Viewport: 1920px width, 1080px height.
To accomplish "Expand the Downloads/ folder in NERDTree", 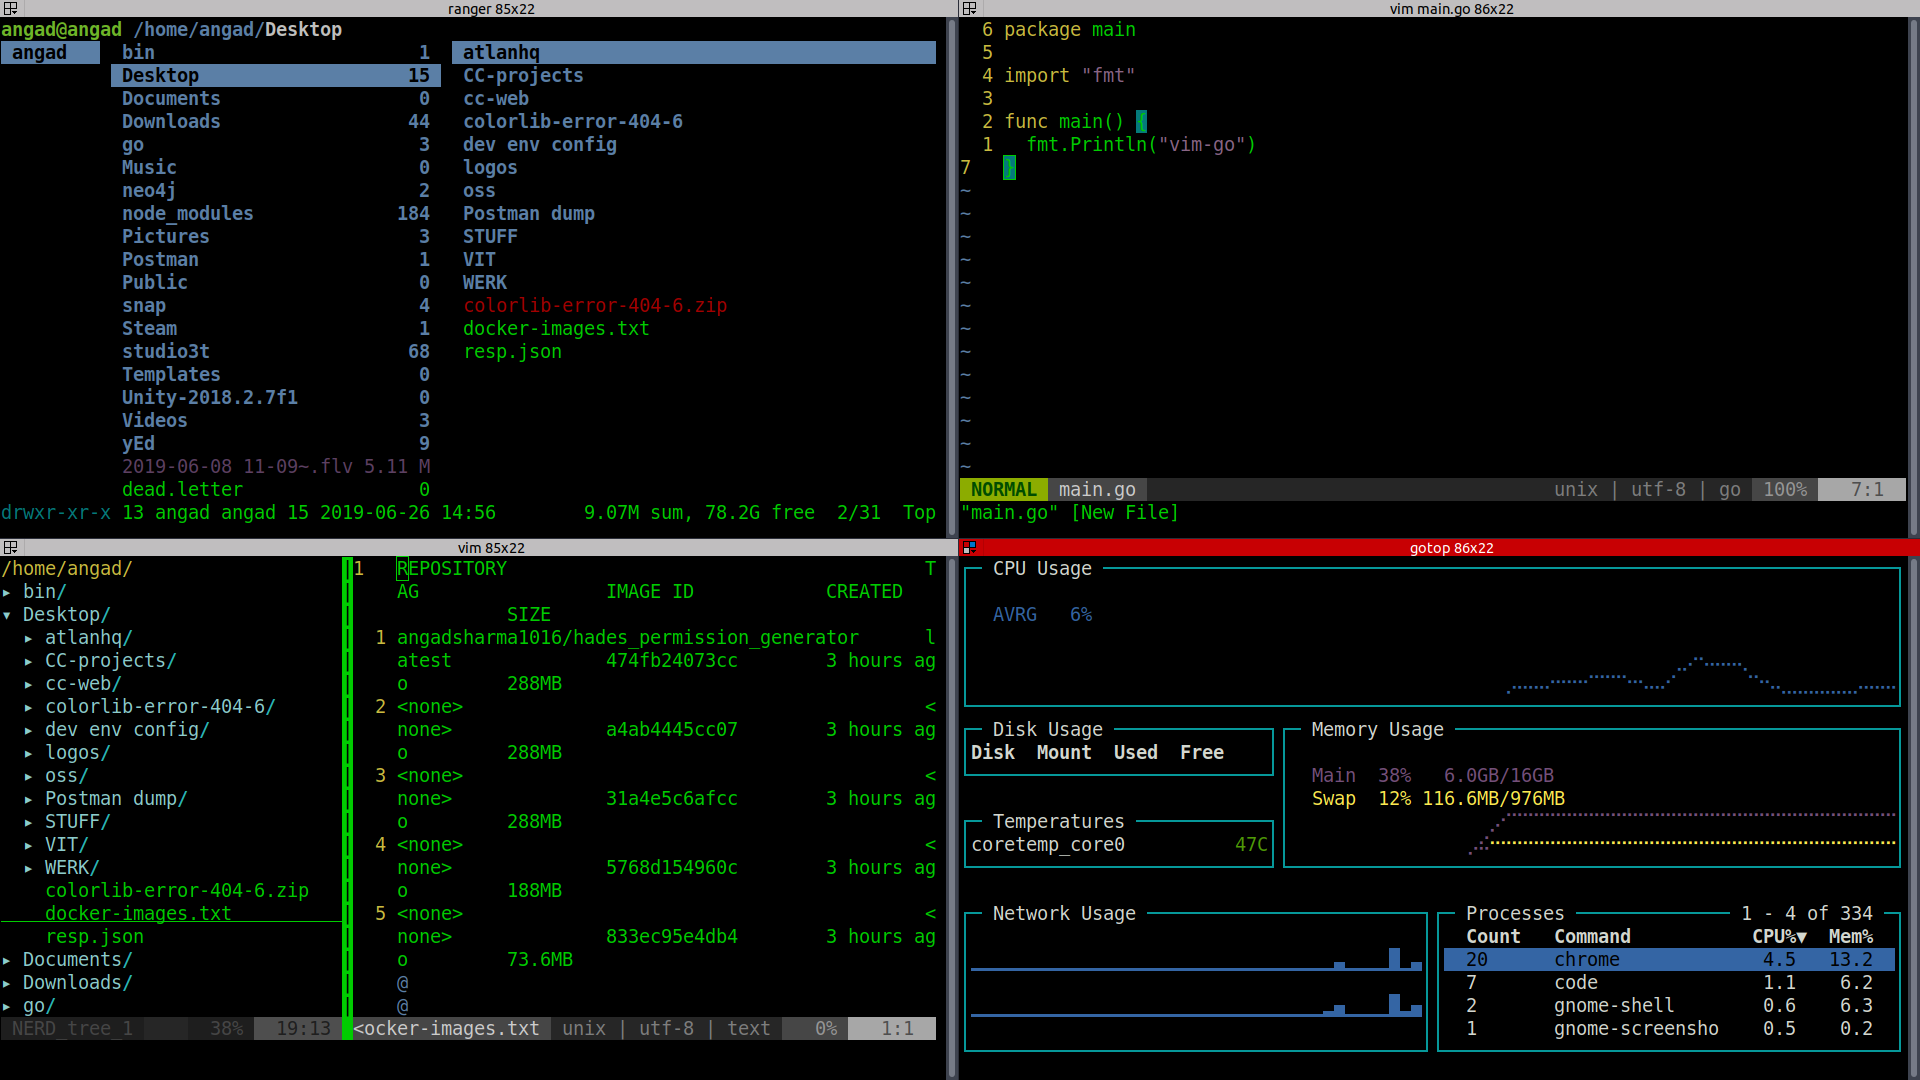I will coord(77,982).
